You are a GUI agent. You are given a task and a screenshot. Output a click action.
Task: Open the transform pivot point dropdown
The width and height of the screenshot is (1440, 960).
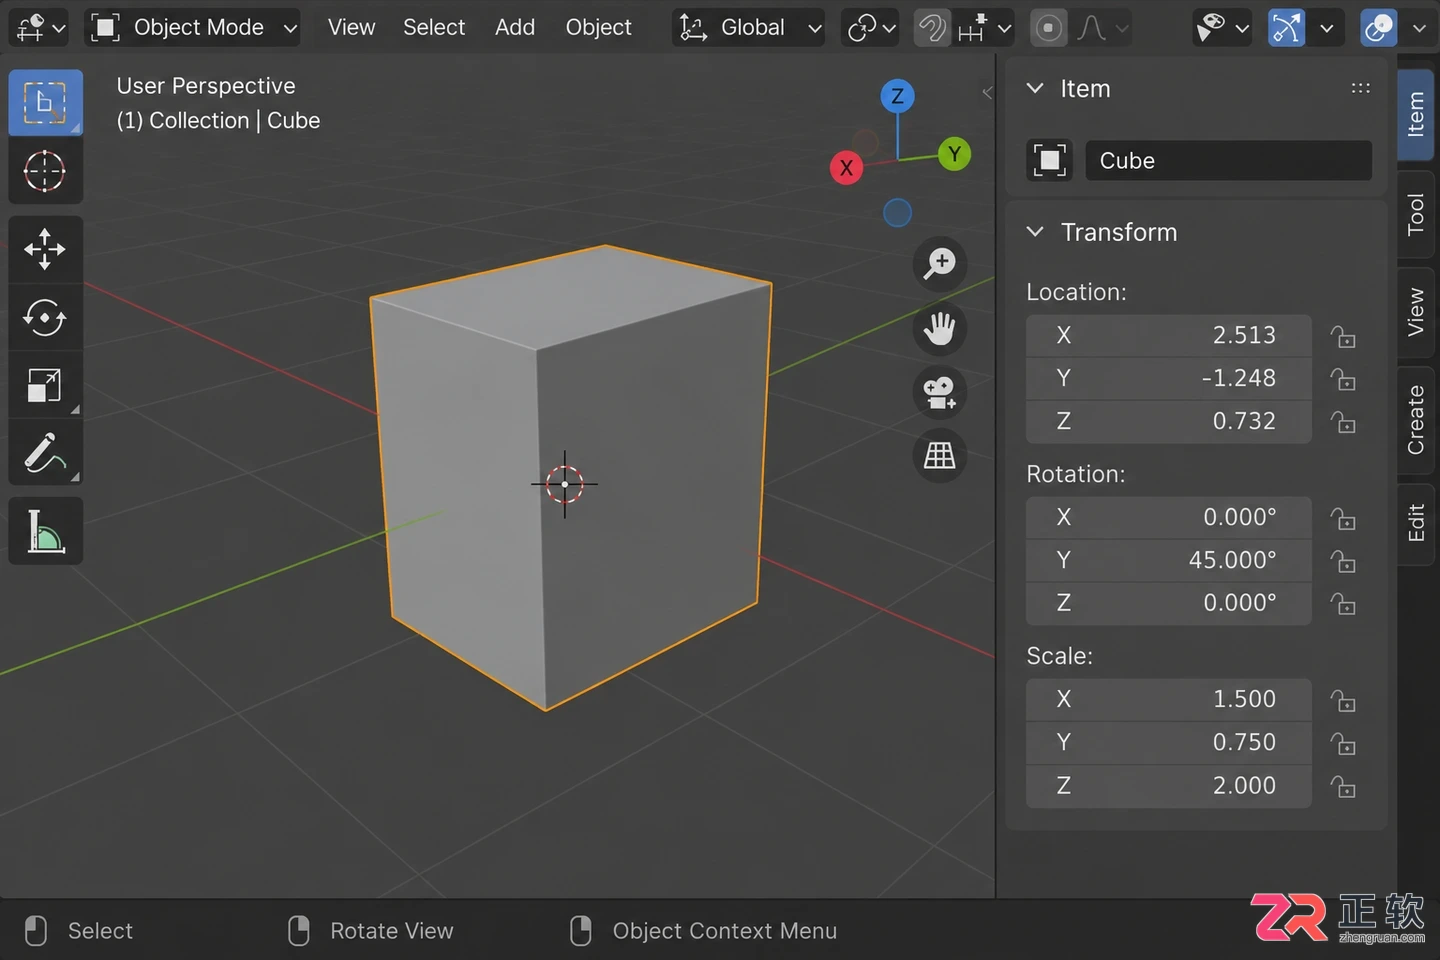871,28
